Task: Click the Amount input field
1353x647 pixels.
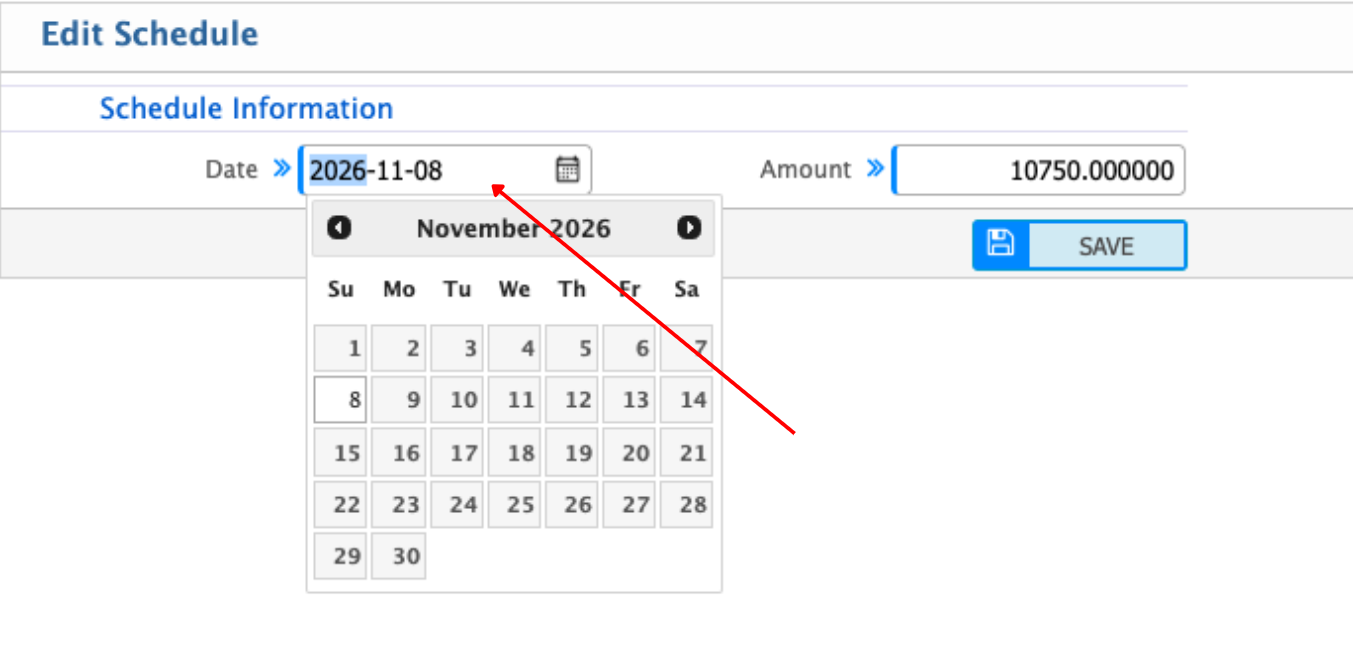Action: coord(1038,171)
